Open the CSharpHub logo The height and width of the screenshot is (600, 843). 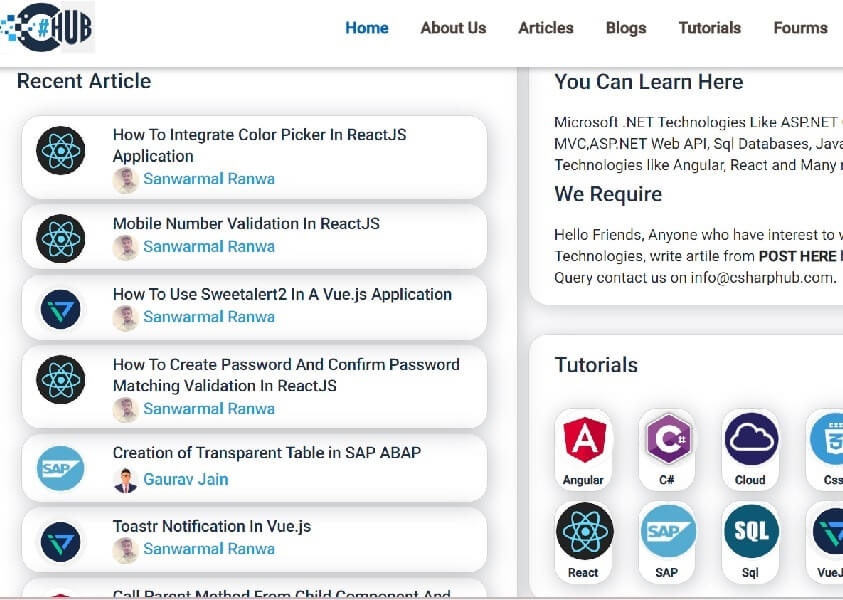click(45, 28)
